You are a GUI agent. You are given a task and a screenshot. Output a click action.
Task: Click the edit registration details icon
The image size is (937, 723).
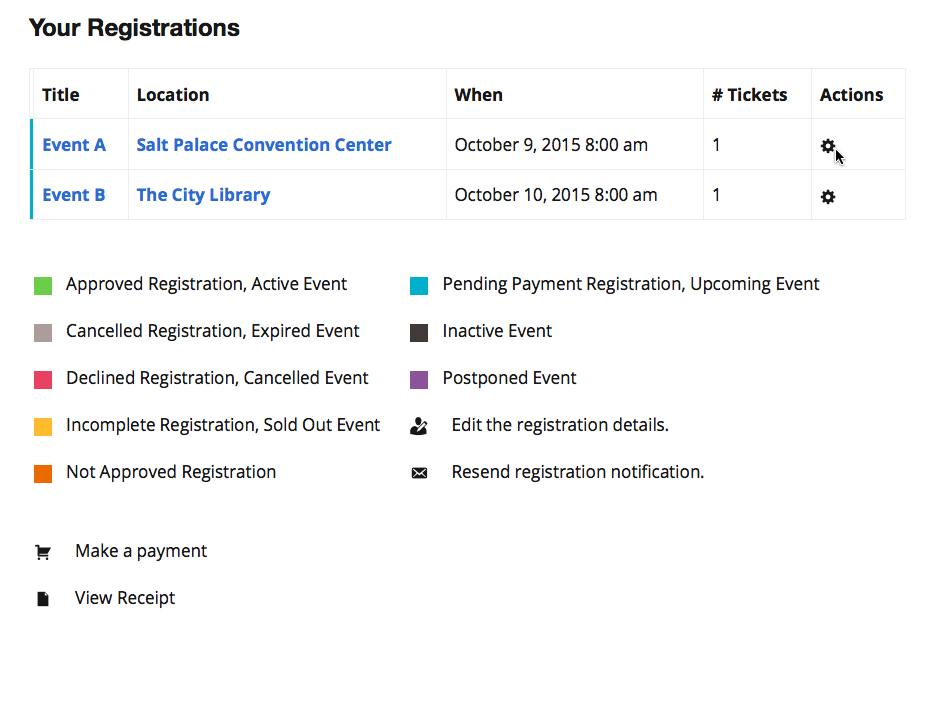[x=419, y=425]
